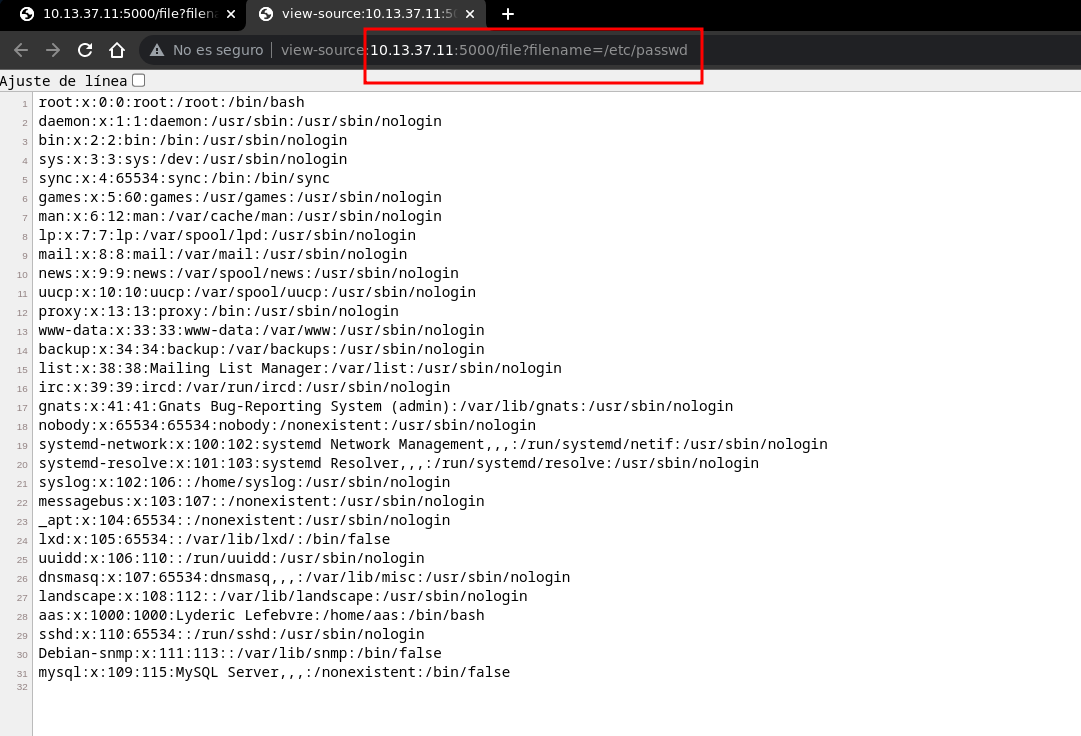The width and height of the screenshot is (1081, 736).
Task: Click the 'mail:x:8:8:mail' line
Action: [223, 254]
